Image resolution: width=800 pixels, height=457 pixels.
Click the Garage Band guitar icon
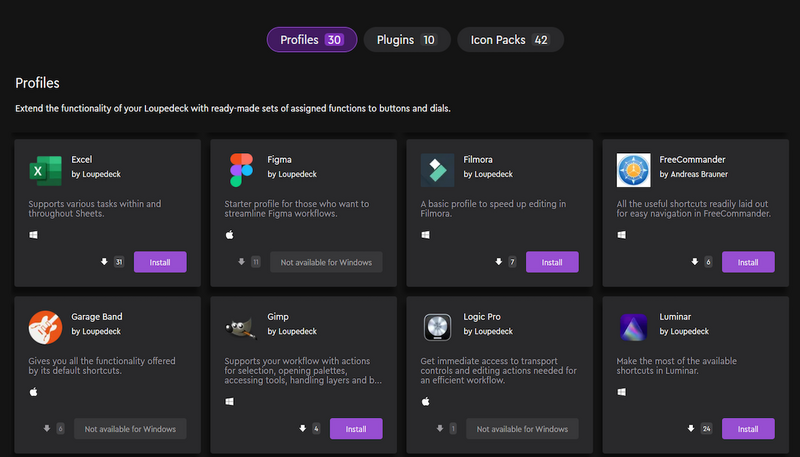tap(45, 327)
